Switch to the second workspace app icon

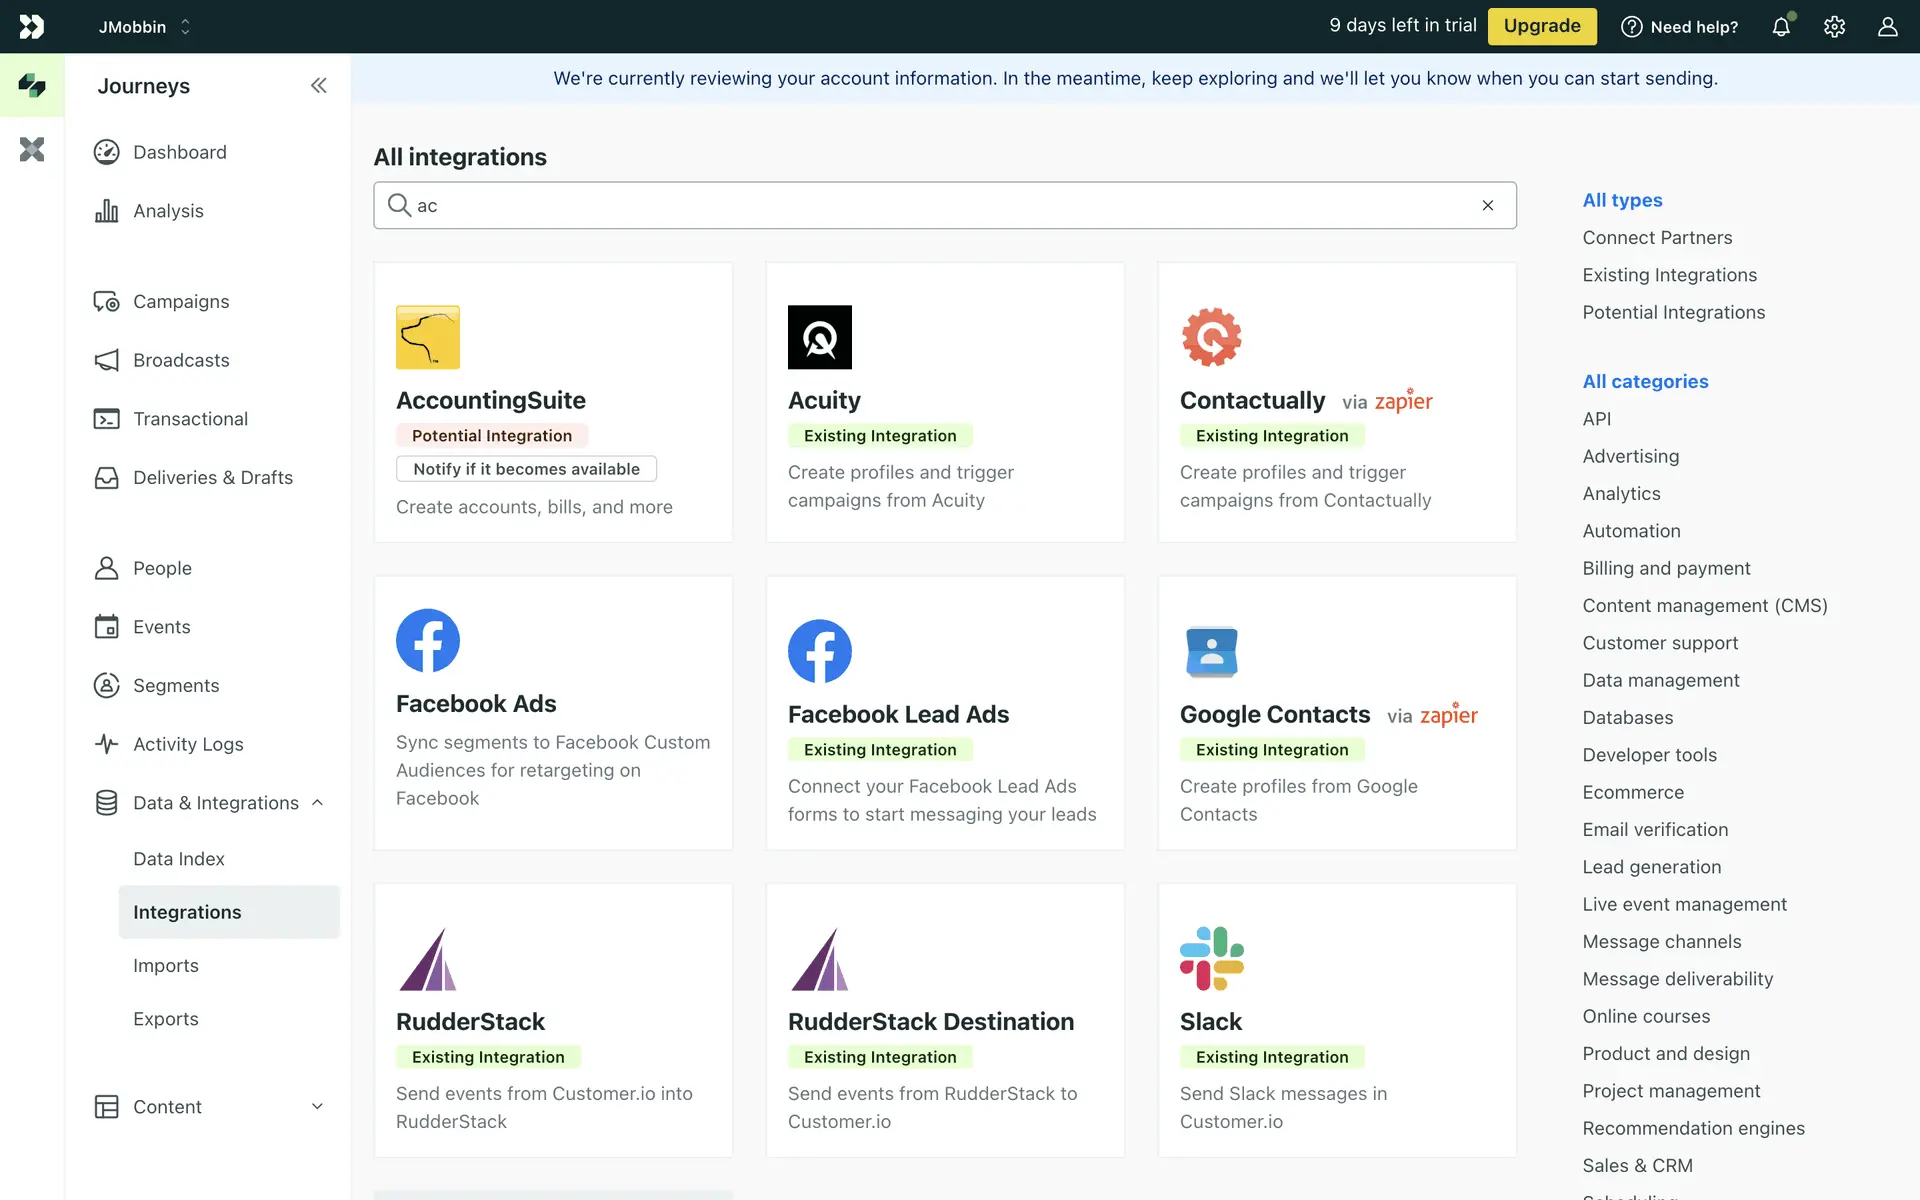(x=32, y=150)
